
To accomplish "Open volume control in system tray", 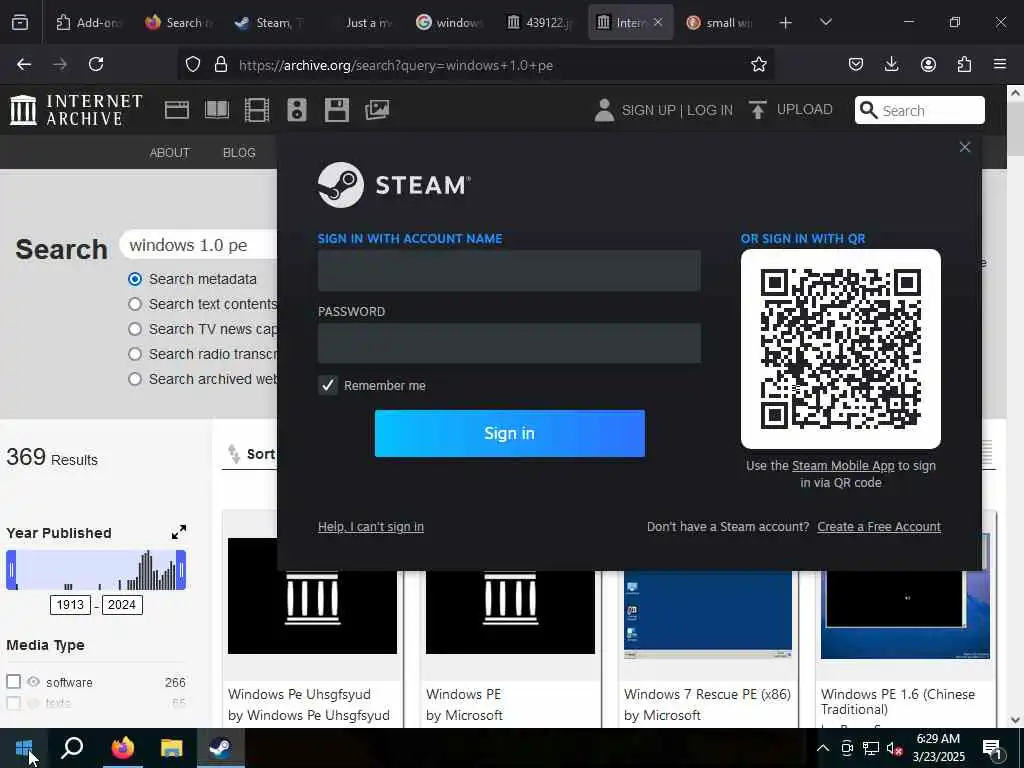I will (x=894, y=748).
